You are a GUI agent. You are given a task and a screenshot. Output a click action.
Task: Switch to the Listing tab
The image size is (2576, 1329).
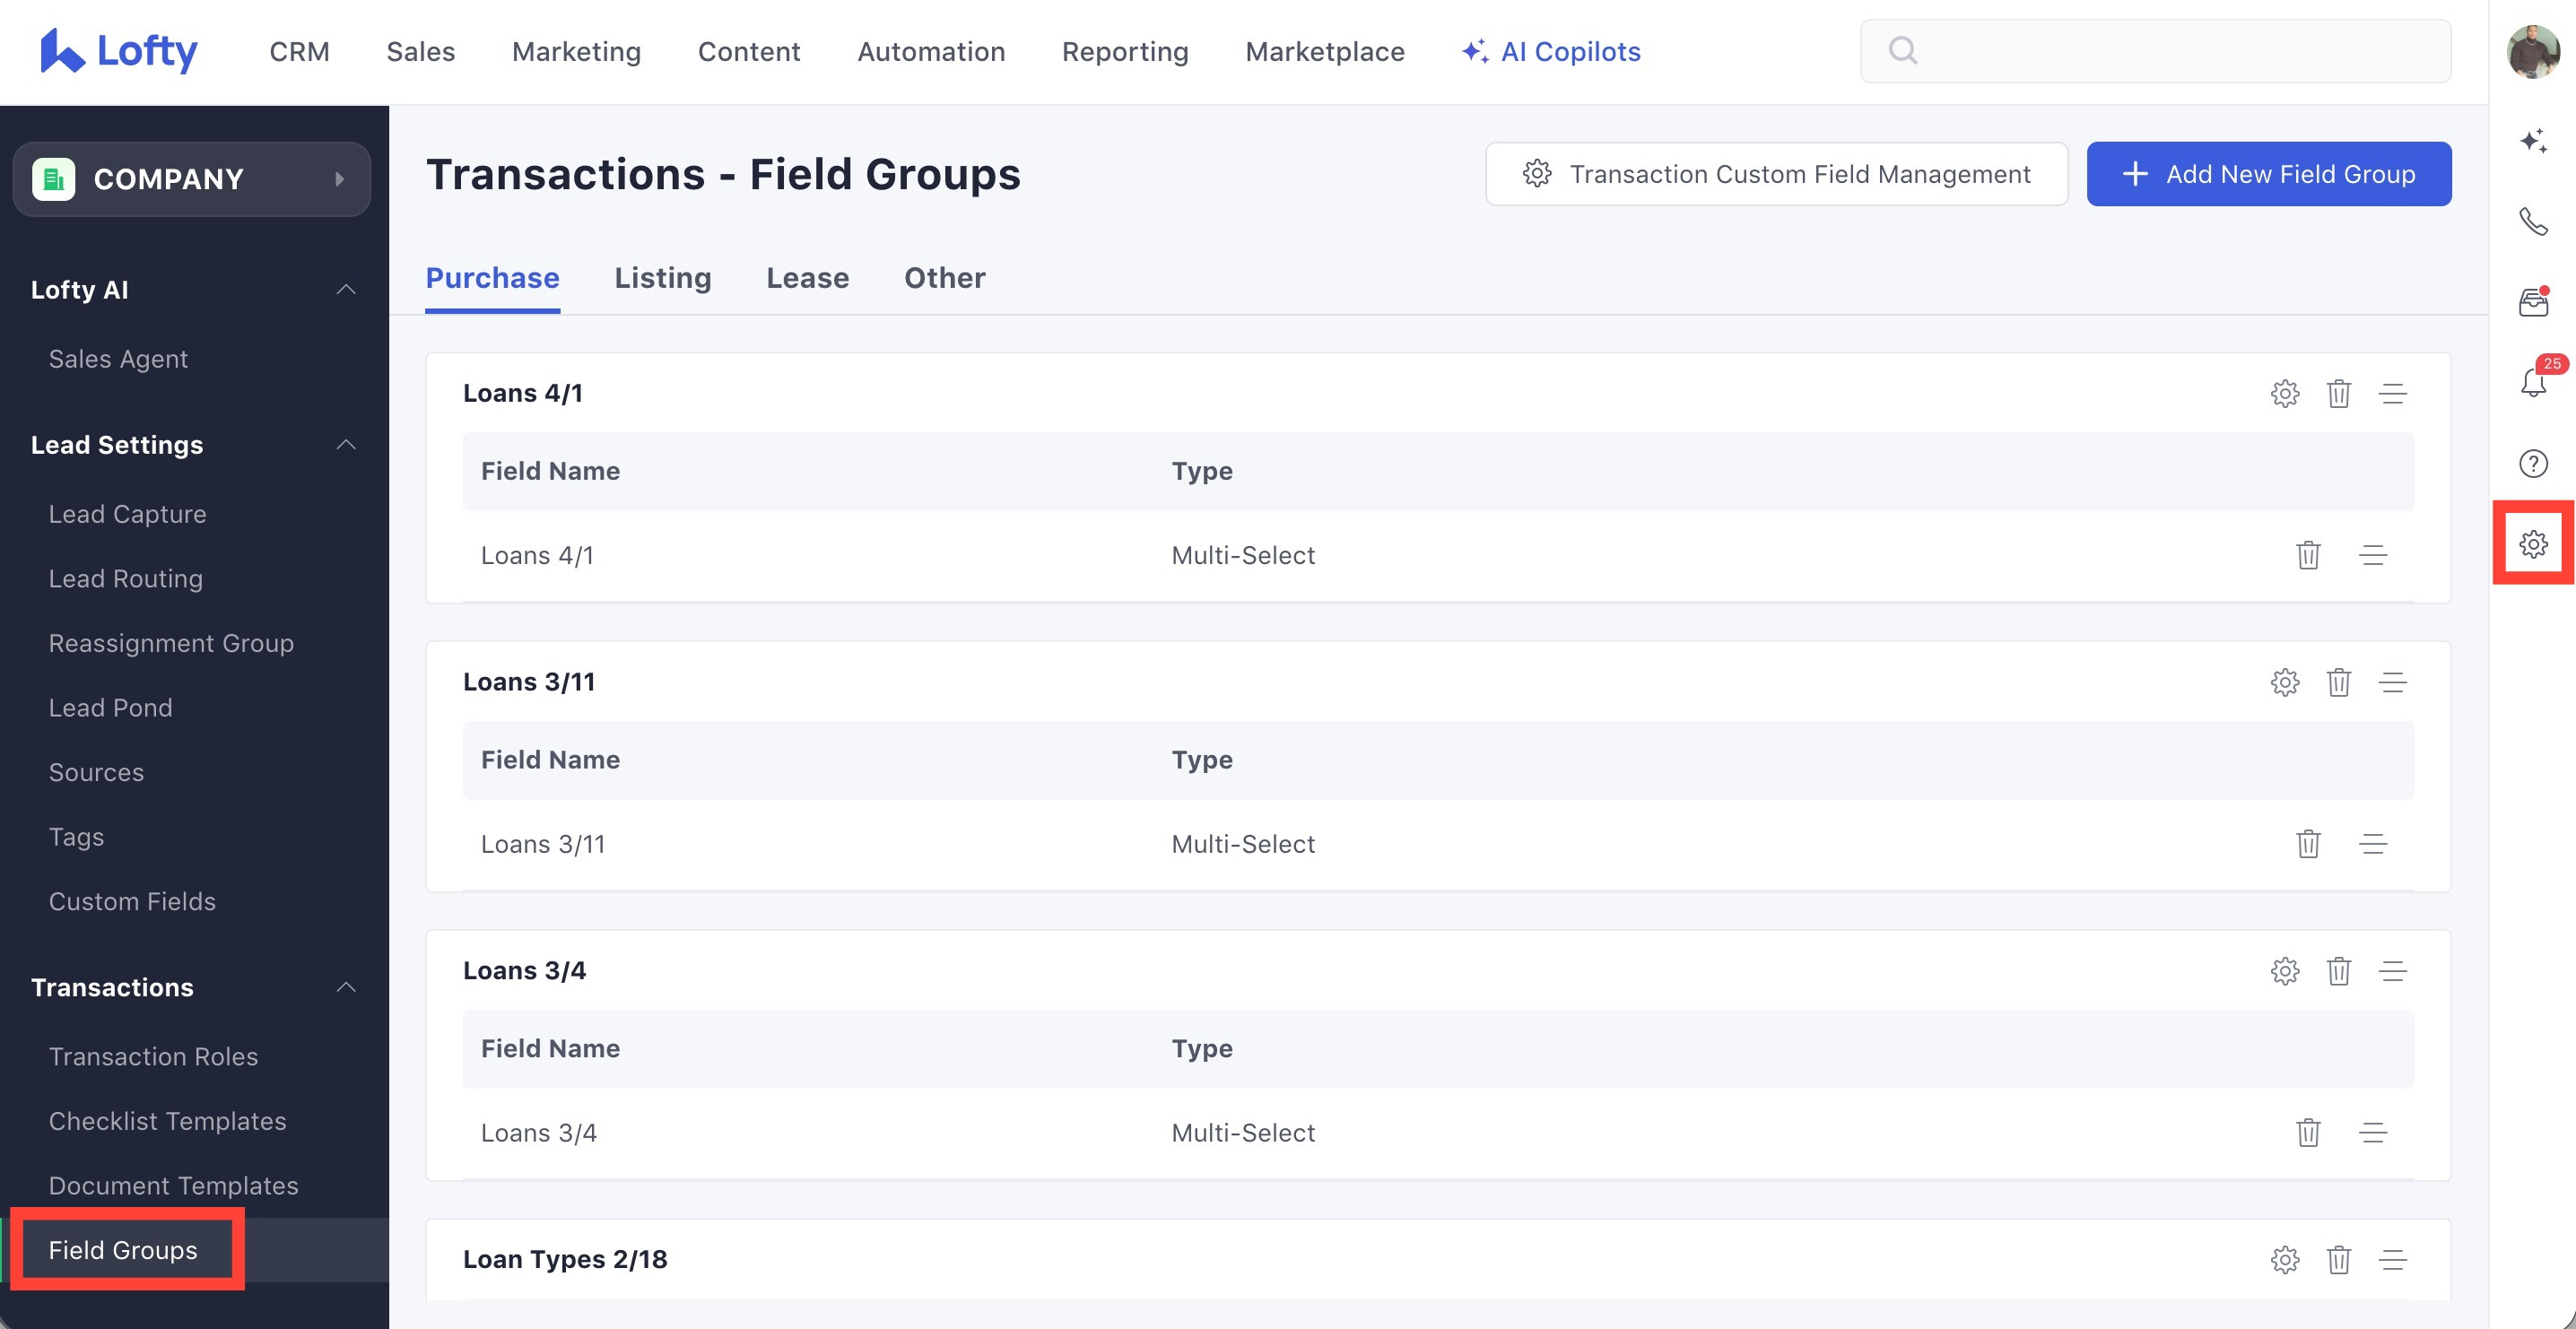pyautogui.click(x=662, y=278)
